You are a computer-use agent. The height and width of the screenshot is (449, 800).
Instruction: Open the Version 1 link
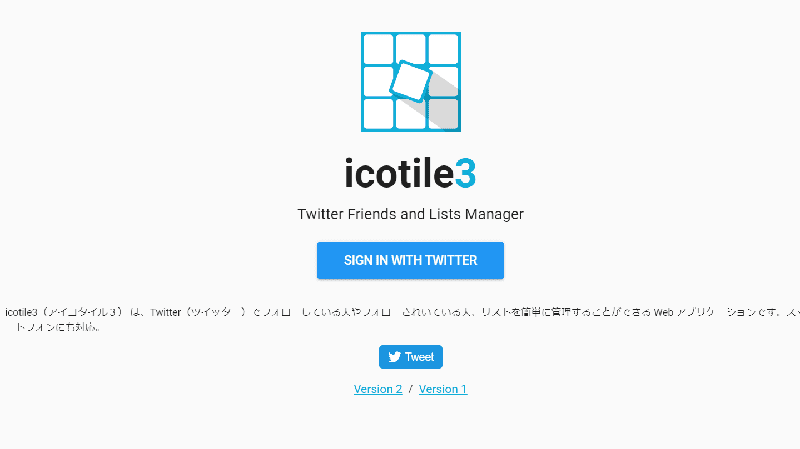point(443,389)
